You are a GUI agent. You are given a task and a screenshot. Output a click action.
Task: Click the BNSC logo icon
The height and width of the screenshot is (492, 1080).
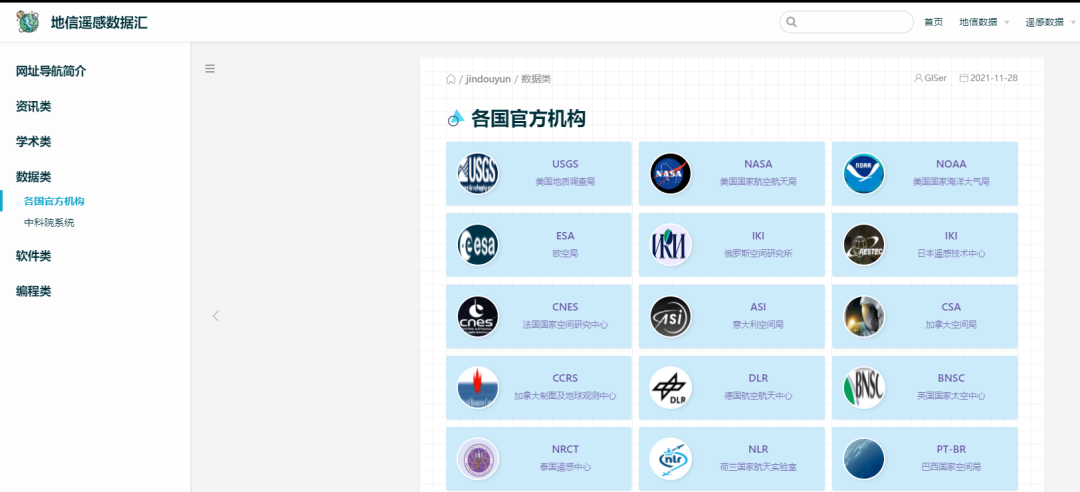pyautogui.click(x=864, y=387)
